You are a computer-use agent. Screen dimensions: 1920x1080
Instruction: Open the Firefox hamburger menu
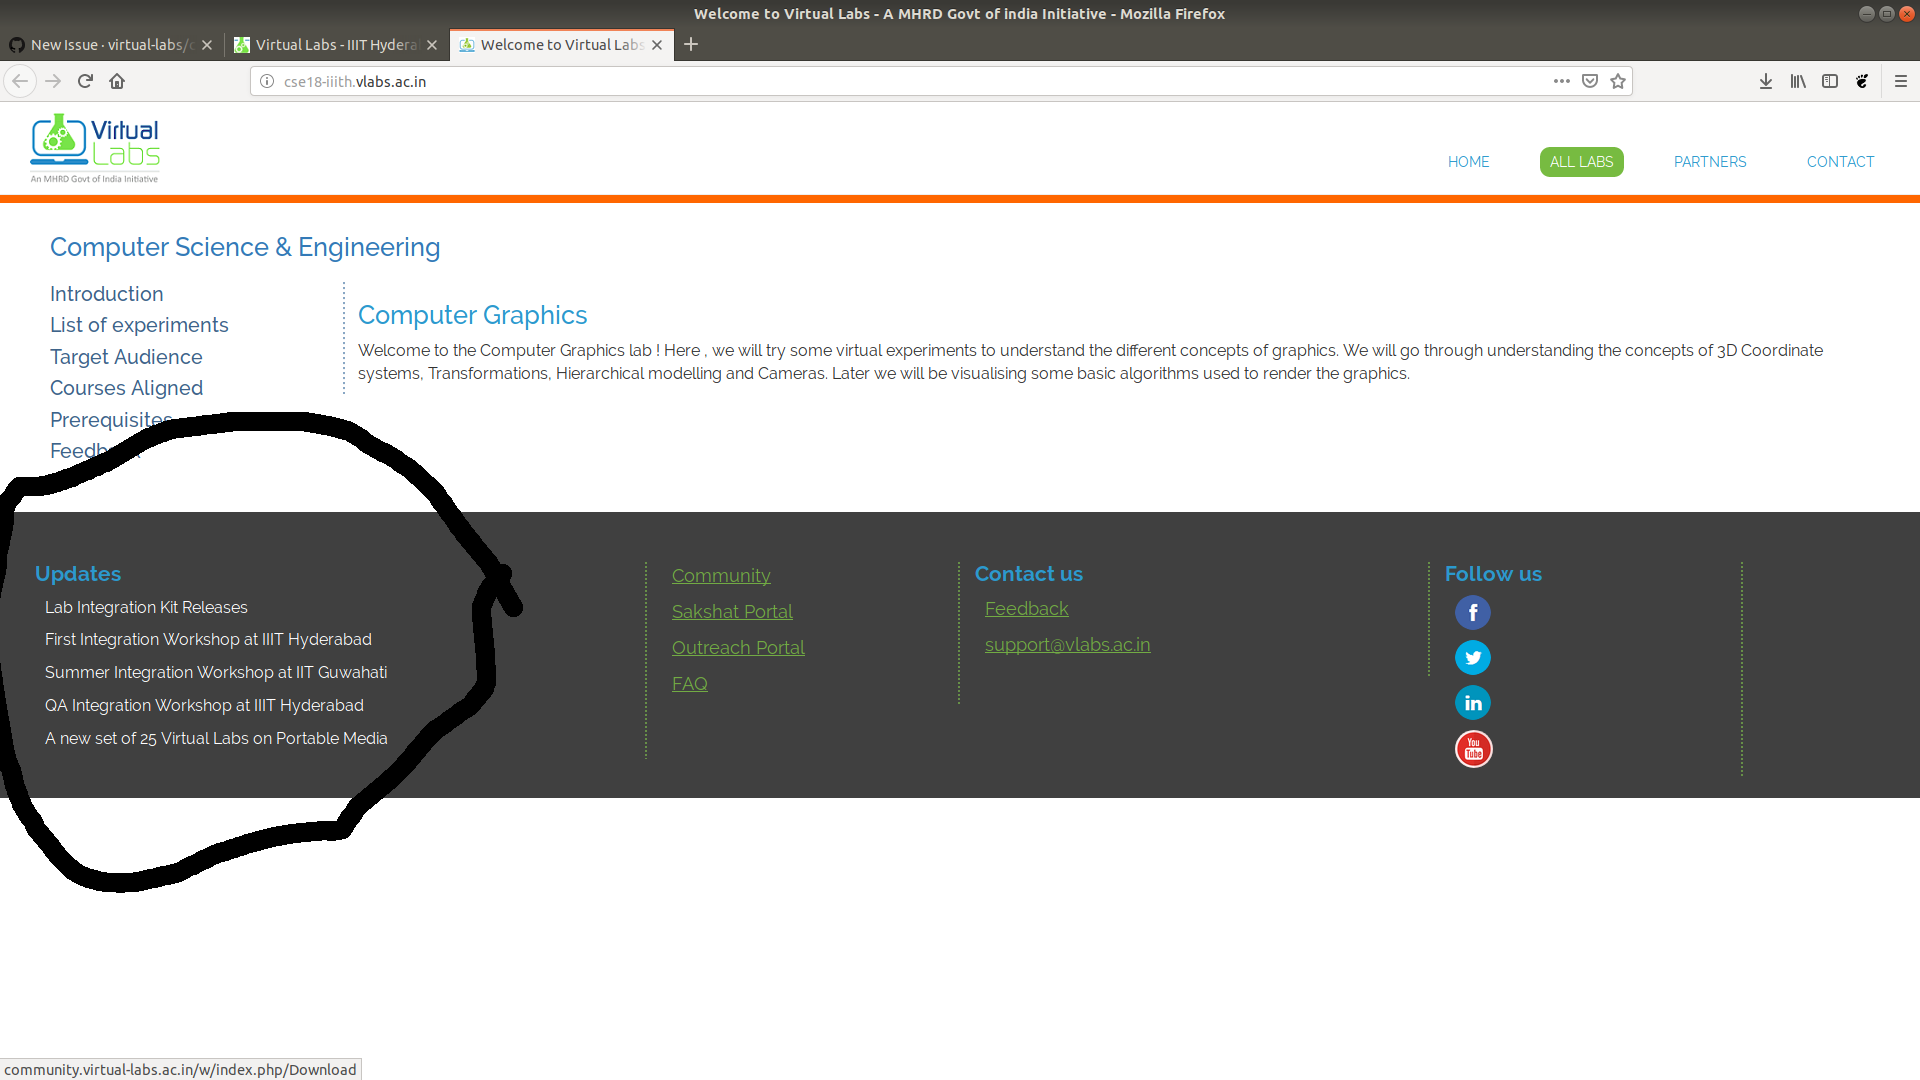1901,81
